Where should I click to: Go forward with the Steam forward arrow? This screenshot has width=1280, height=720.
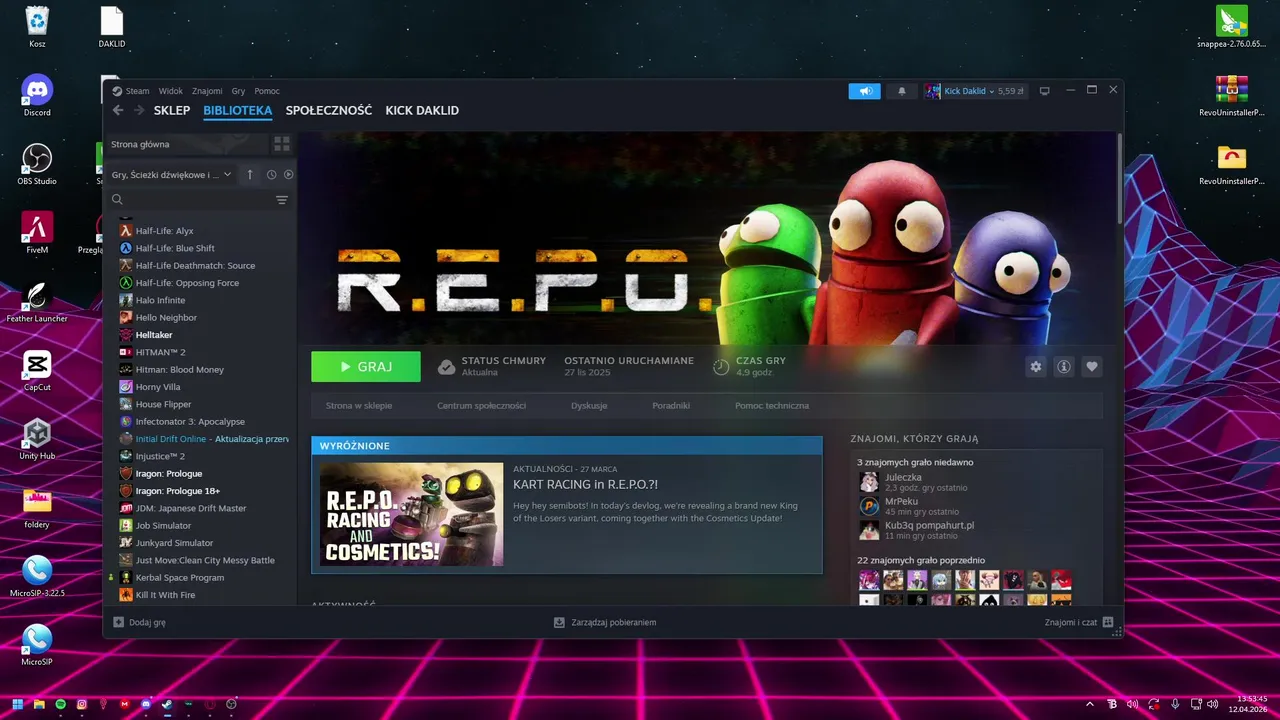pyautogui.click(x=139, y=110)
